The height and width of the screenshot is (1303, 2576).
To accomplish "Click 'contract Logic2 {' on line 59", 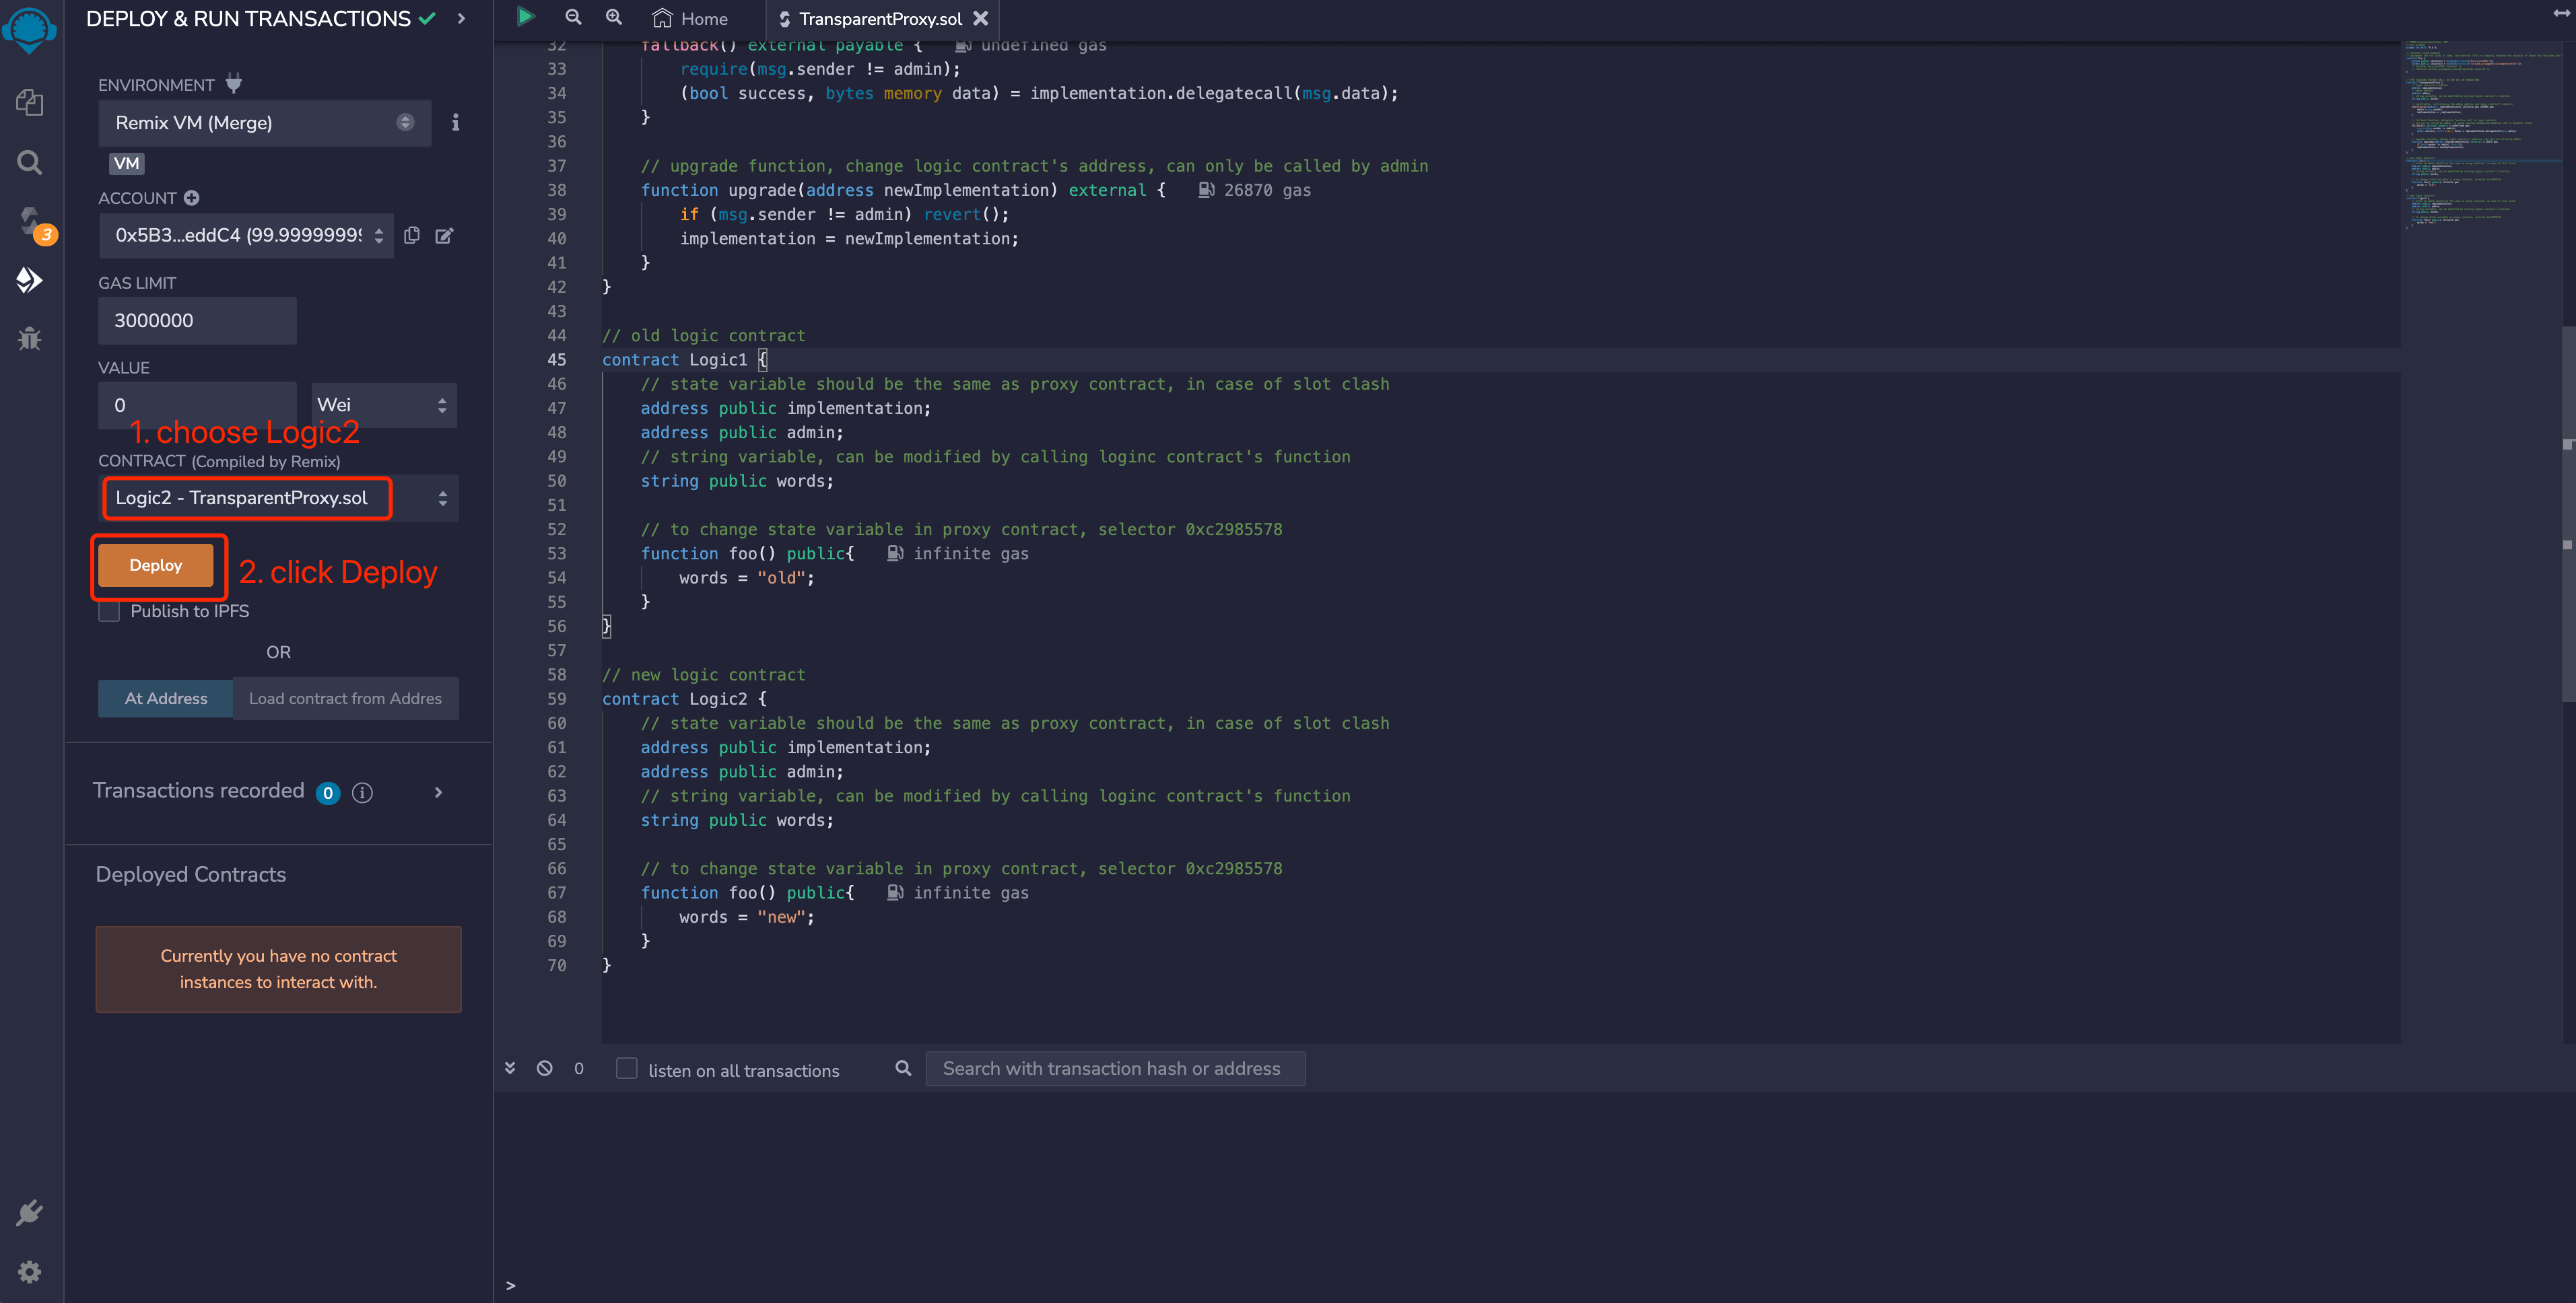I will (684, 699).
